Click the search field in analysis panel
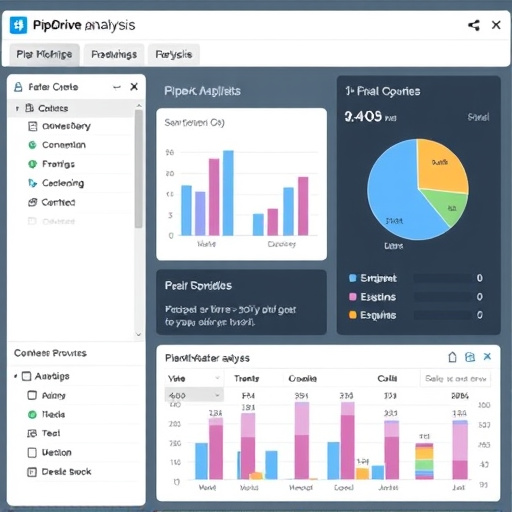This screenshot has height=512, width=512. (x=455, y=379)
